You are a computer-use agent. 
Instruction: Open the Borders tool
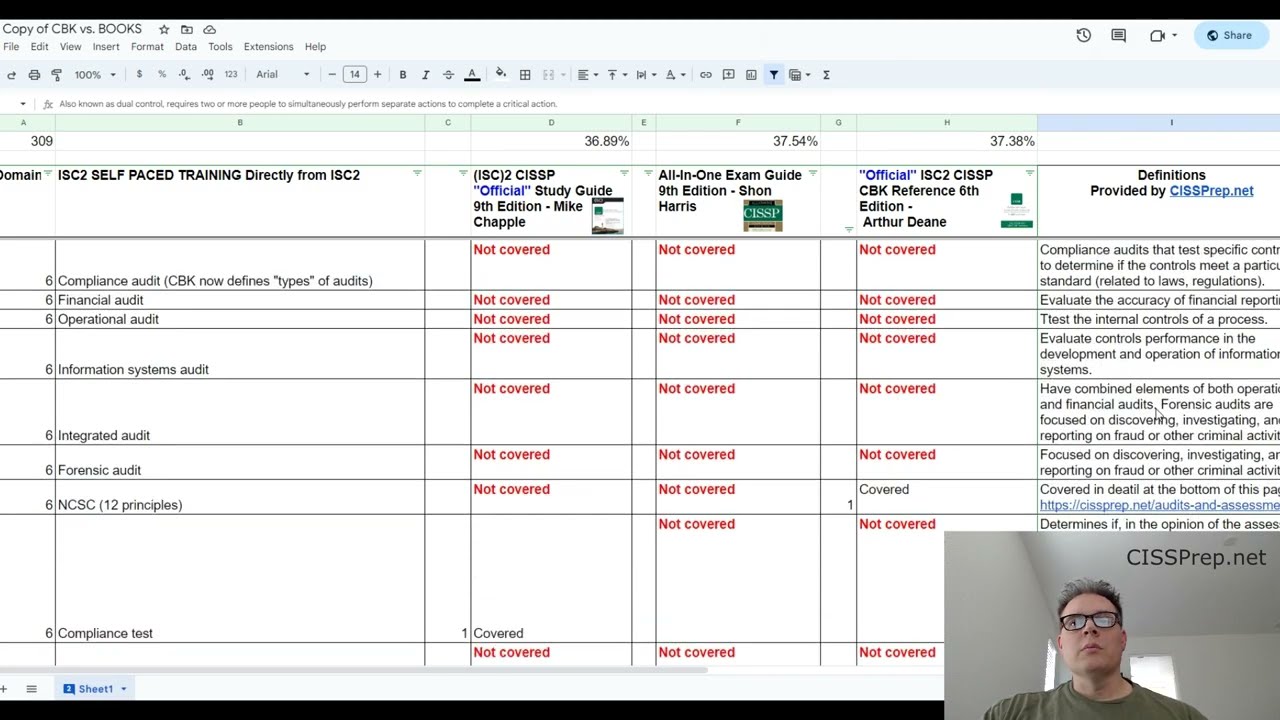pyautogui.click(x=525, y=75)
